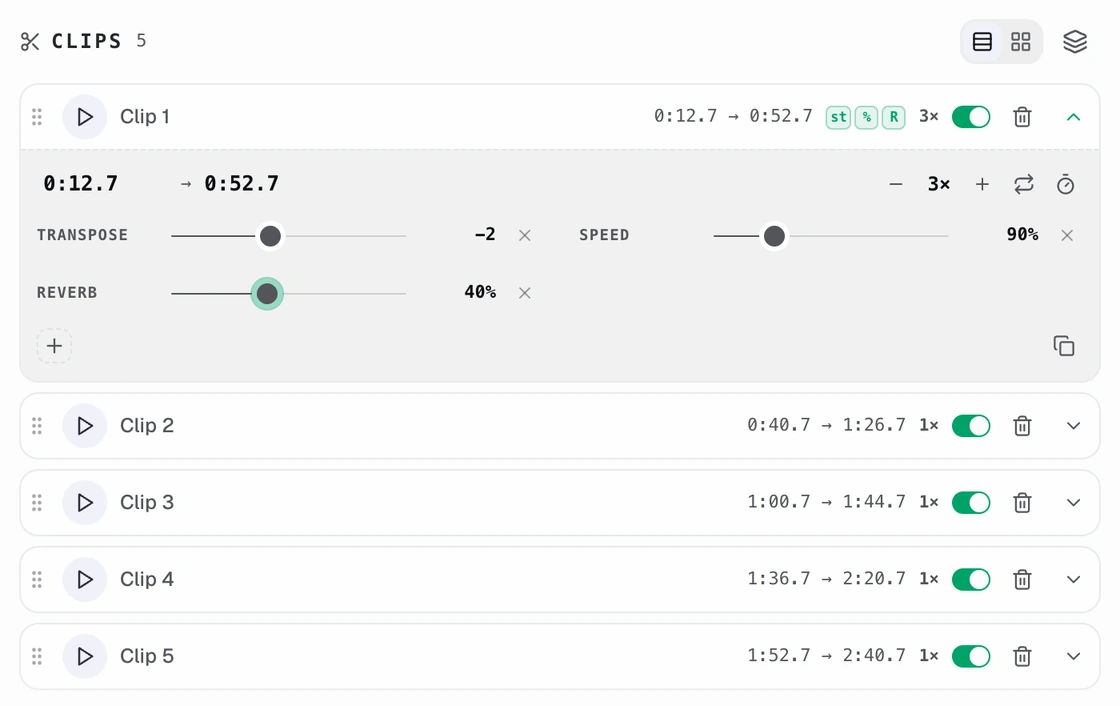Turn off Clip 4 switch
The image size is (1120, 706).
971,580
